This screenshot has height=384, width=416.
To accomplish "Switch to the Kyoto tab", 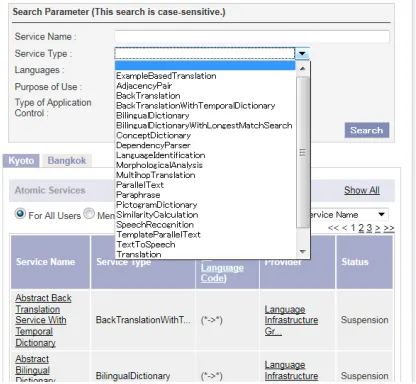I will 21,161.
